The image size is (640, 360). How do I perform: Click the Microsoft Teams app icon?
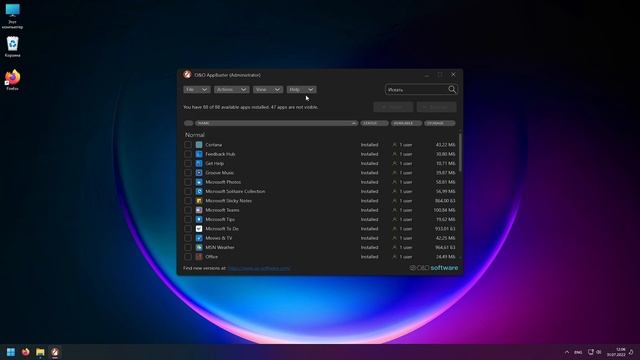pyautogui.click(x=199, y=210)
